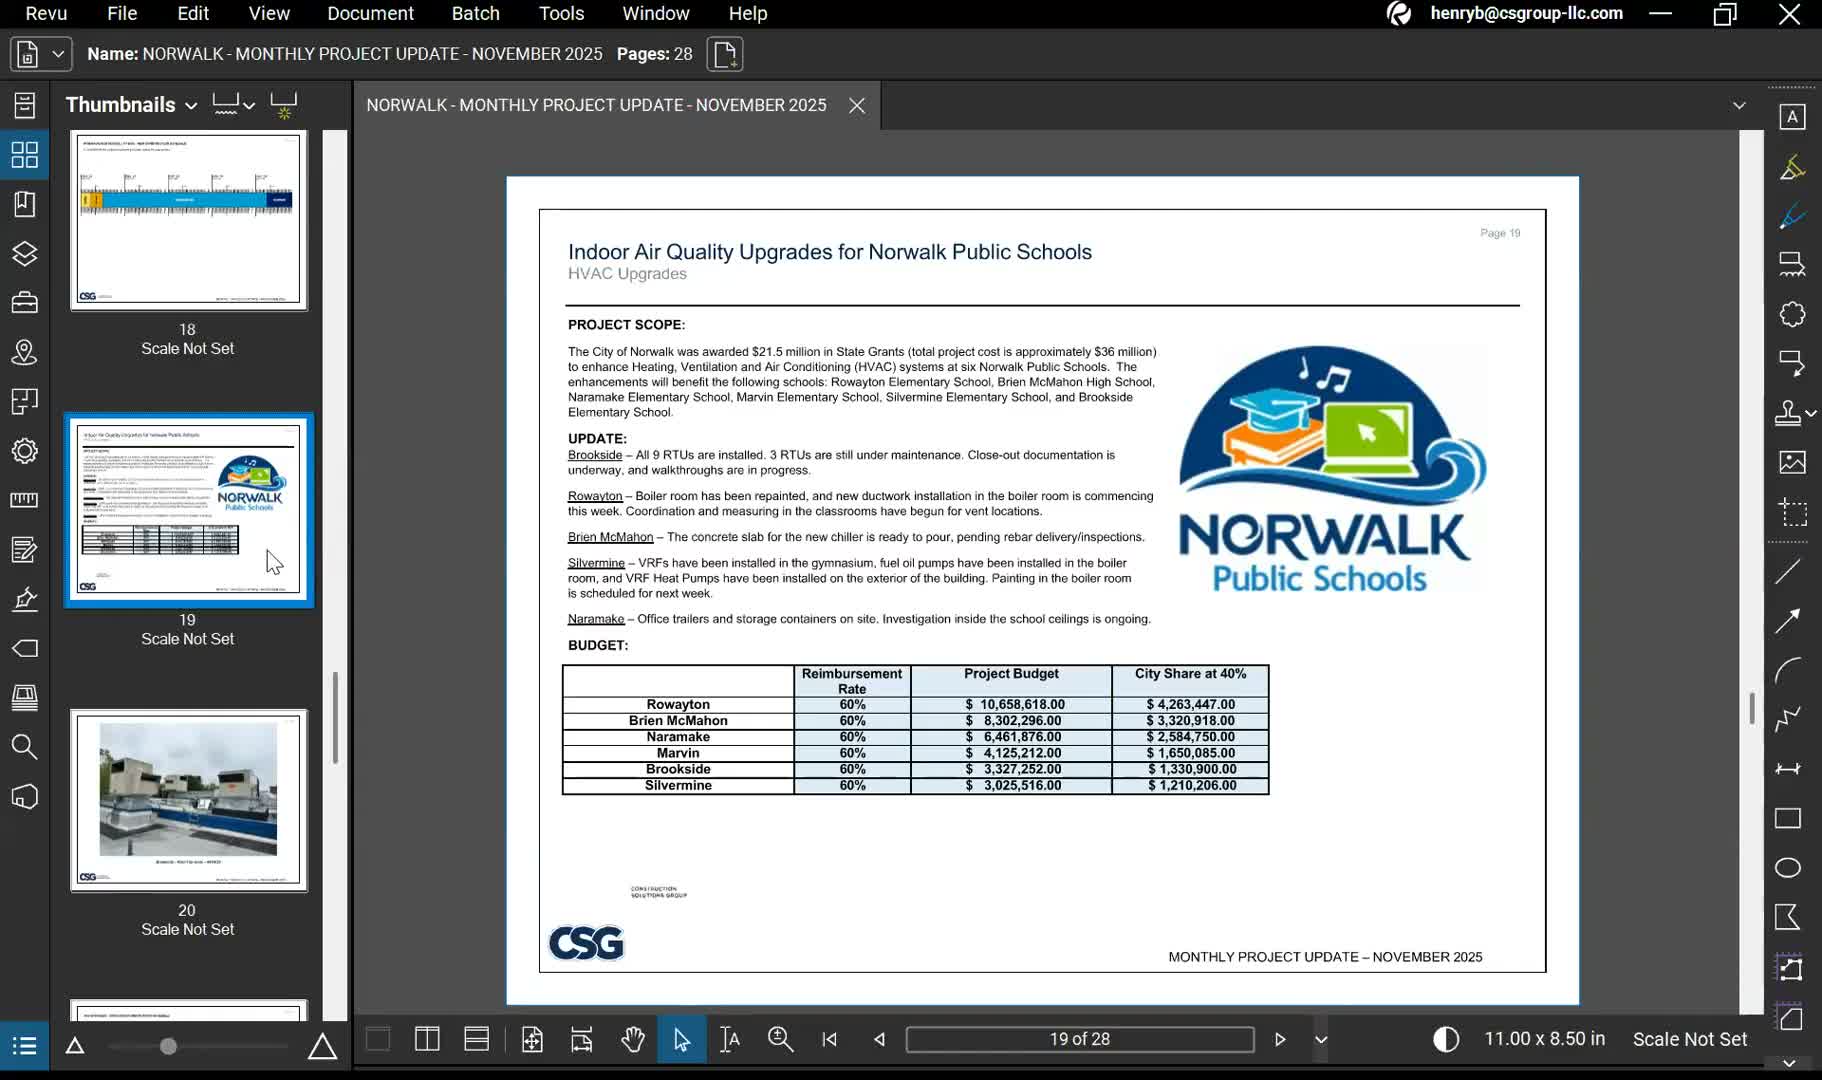Adjust the thumbnail size slider
Screen dimensions: 1822x1080
click(x=170, y=1046)
